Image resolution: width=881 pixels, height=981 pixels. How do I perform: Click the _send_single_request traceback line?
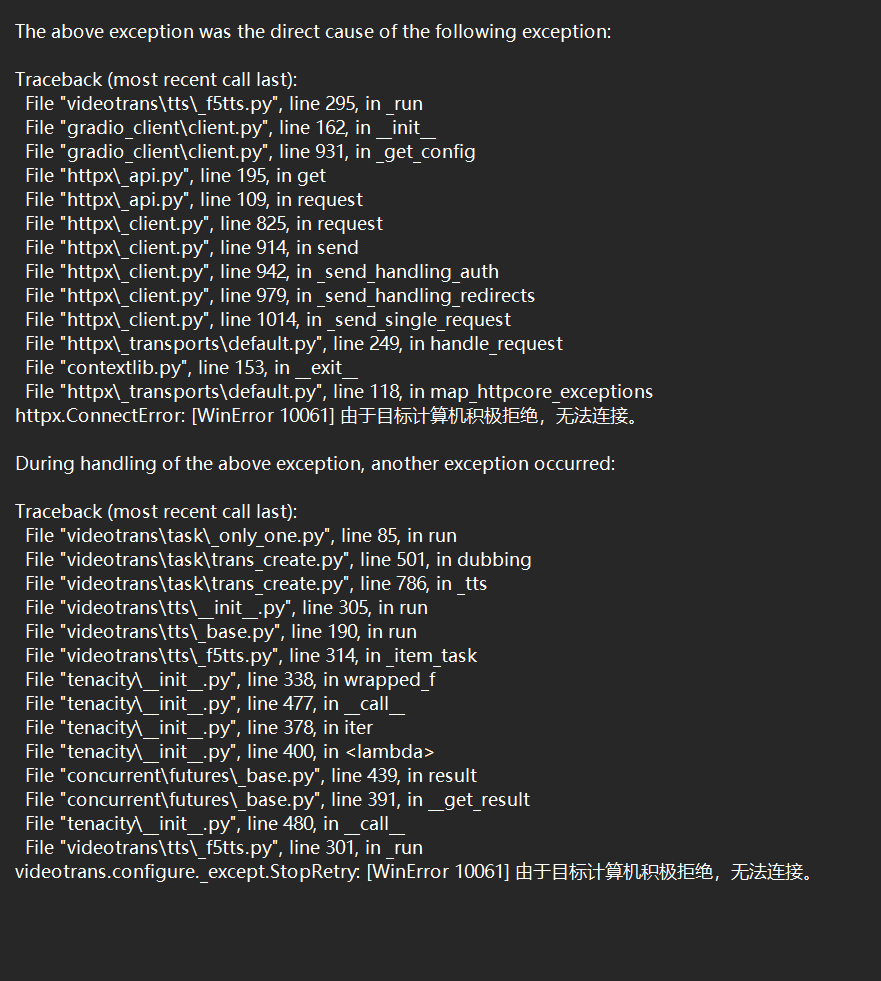268,319
